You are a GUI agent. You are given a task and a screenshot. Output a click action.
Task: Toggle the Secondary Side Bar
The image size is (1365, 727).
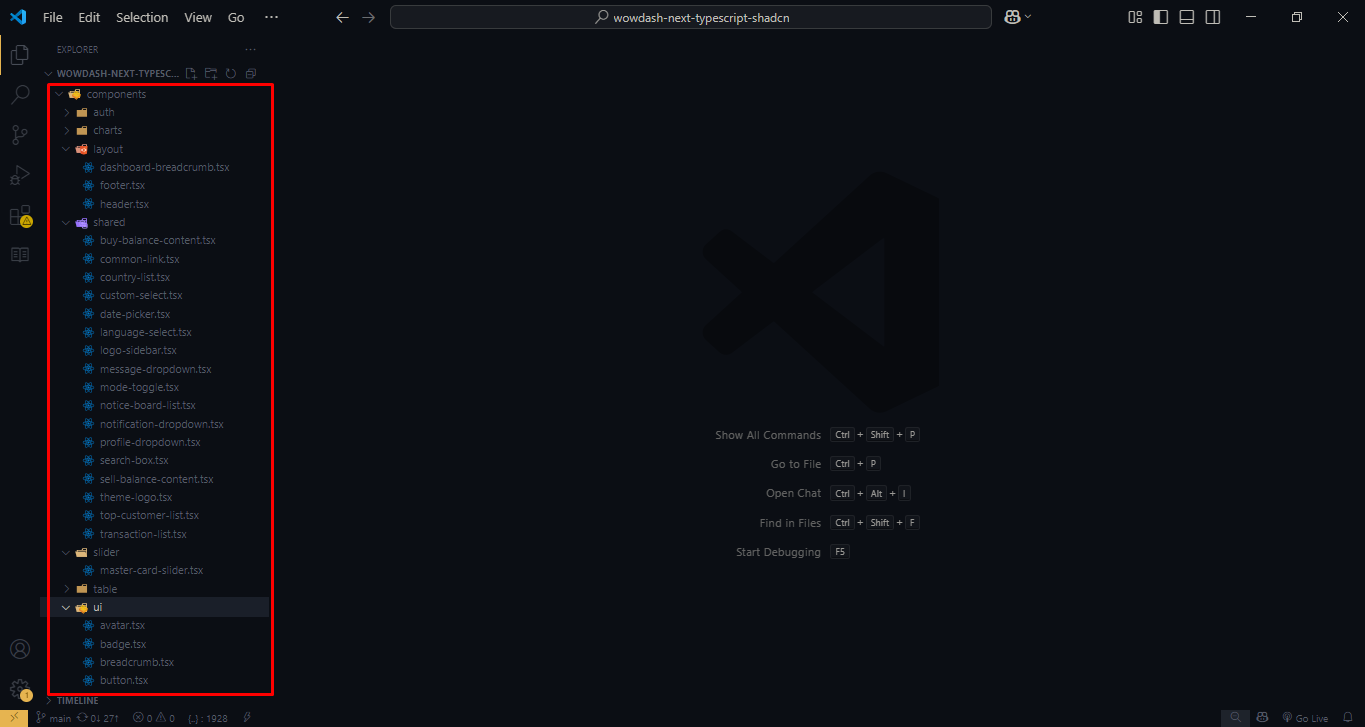[x=1212, y=17]
